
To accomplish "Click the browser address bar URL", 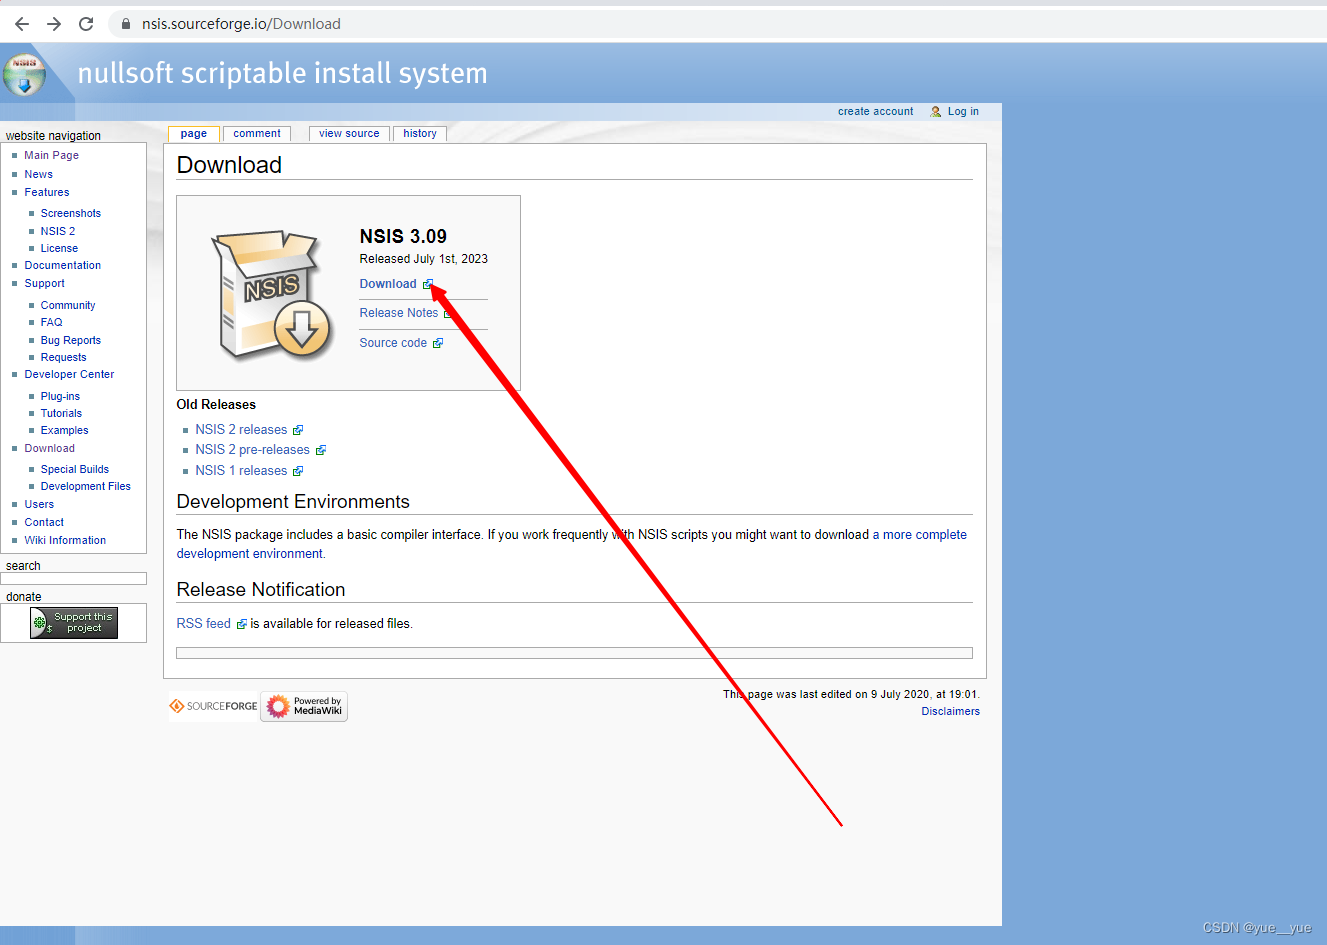I will coord(241,24).
